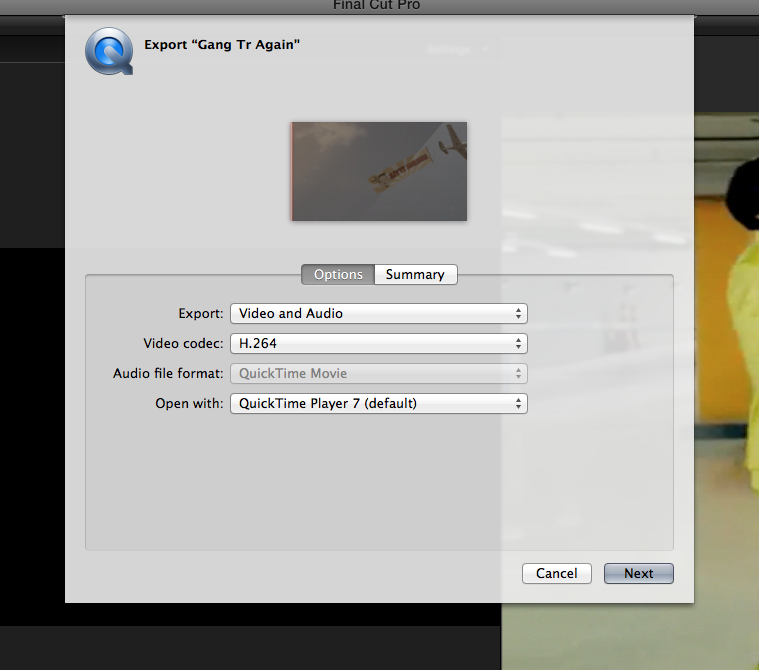Switch to the Summary tab
The image size is (759, 670).
tap(415, 274)
